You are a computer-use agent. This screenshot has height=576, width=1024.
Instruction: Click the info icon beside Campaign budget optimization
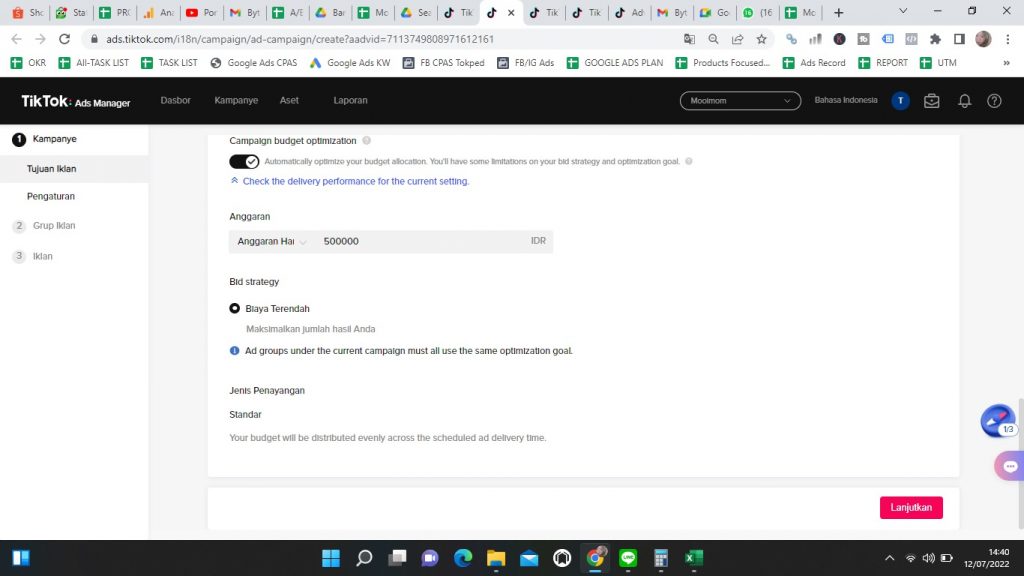coord(367,141)
